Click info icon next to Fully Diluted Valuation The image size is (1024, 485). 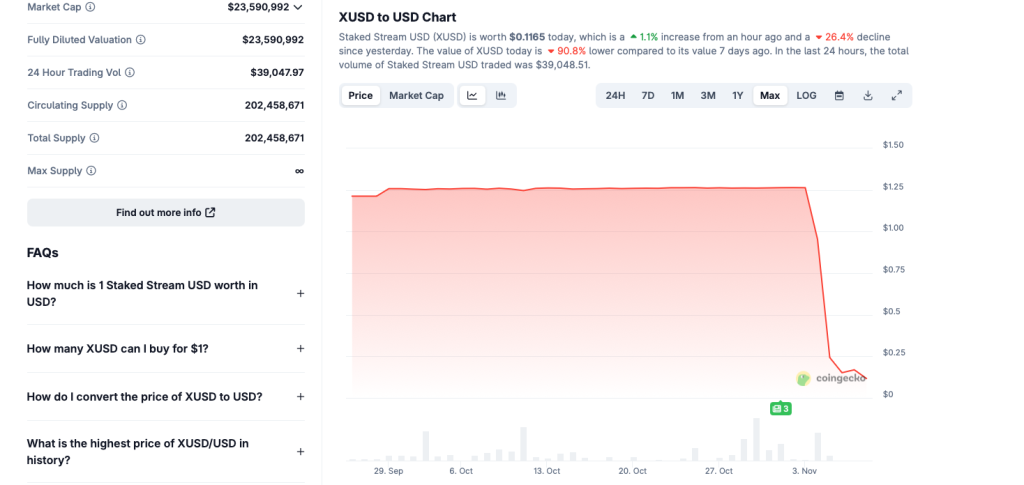pyautogui.click(x=140, y=40)
